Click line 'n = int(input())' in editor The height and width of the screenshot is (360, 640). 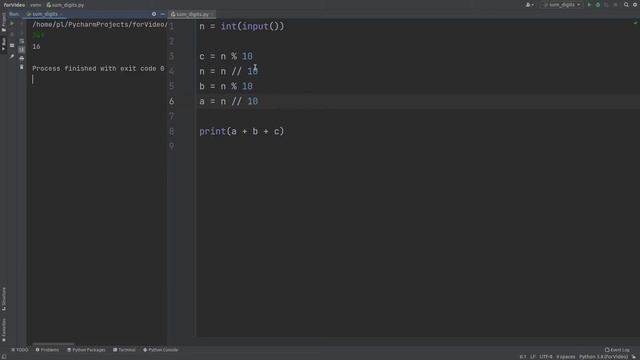tap(242, 27)
